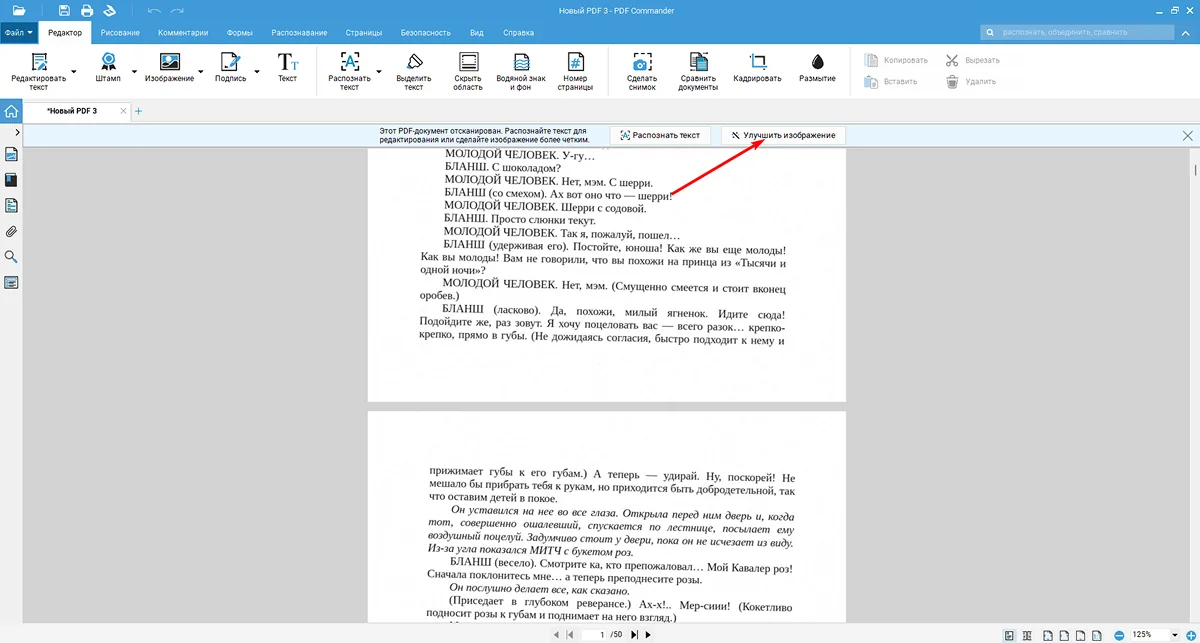Add a signature with Подпись
The width and height of the screenshot is (1200, 643).
(x=230, y=68)
